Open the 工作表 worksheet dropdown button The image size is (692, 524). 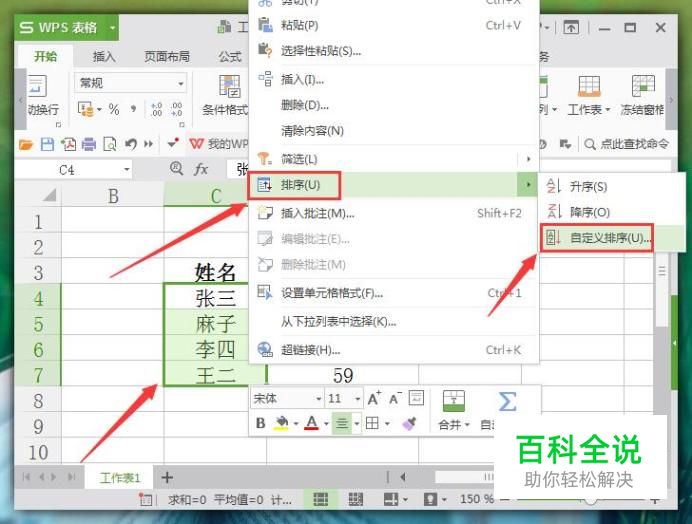click(x=589, y=96)
